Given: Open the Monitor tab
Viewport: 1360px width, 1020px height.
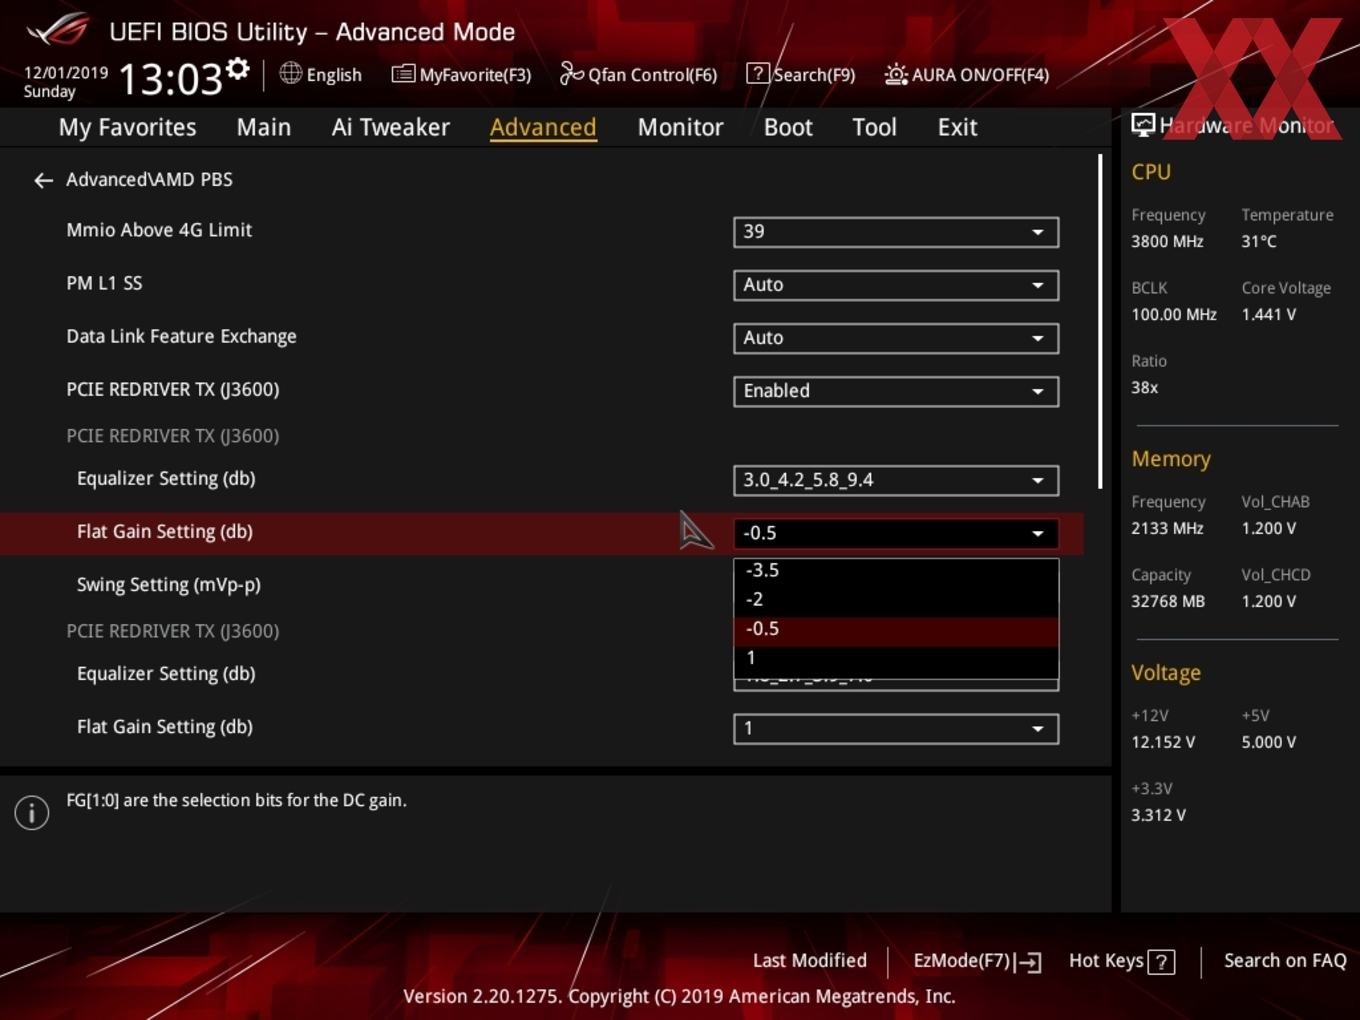Looking at the screenshot, I should 680,127.
